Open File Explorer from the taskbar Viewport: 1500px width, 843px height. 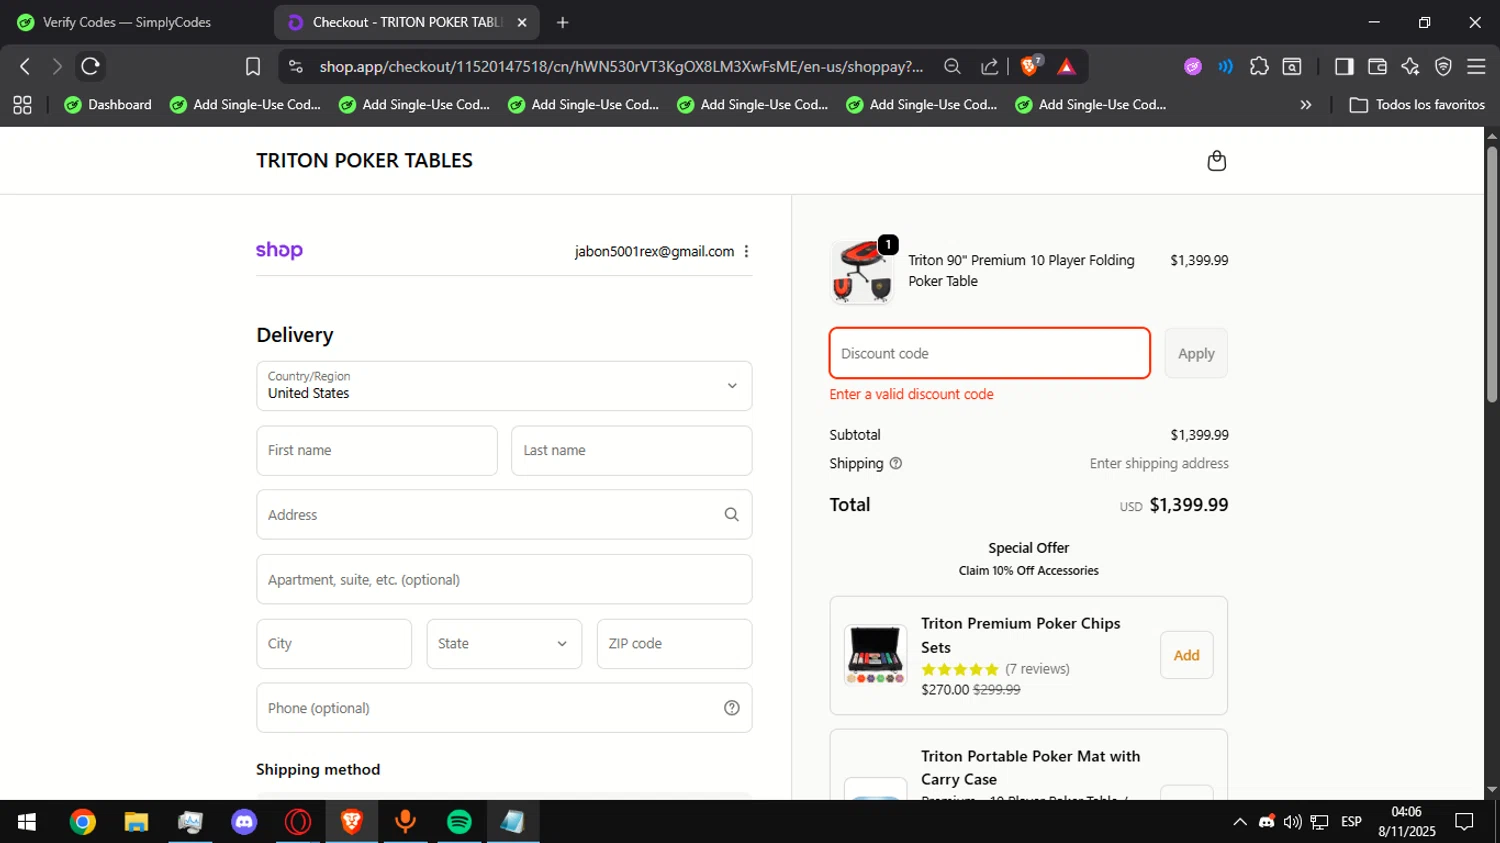point(136,822)
